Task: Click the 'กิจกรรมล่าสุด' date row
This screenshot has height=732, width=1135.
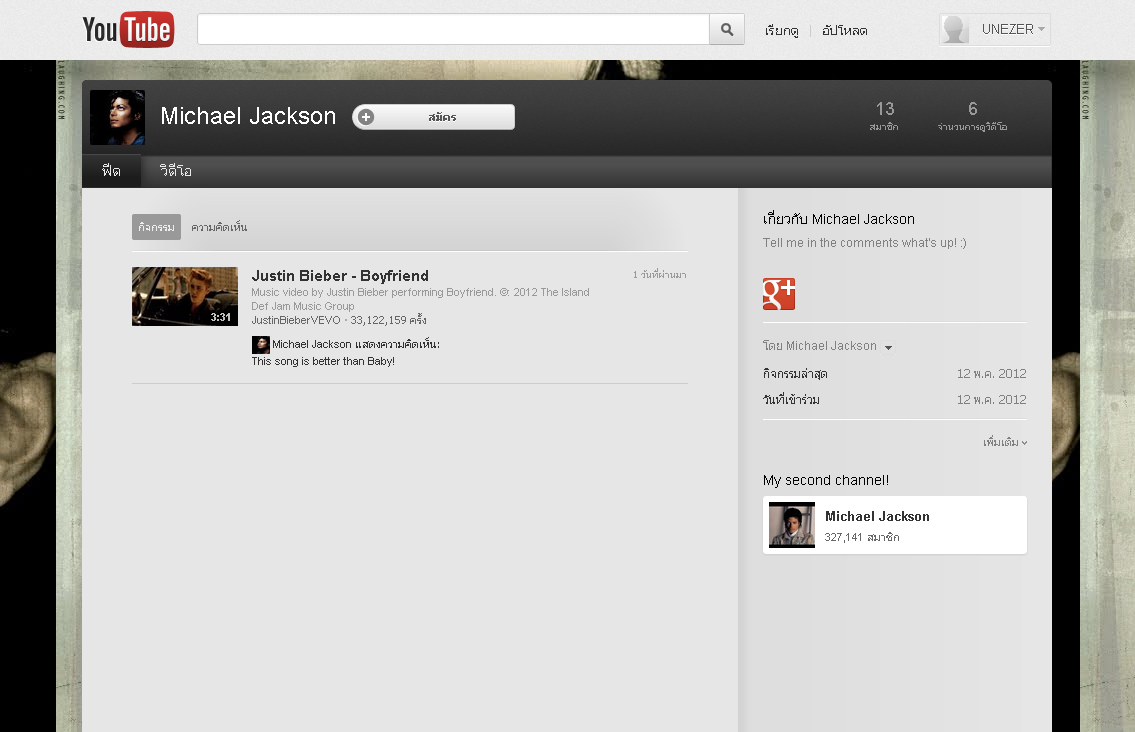Action: tap(895, 374)
